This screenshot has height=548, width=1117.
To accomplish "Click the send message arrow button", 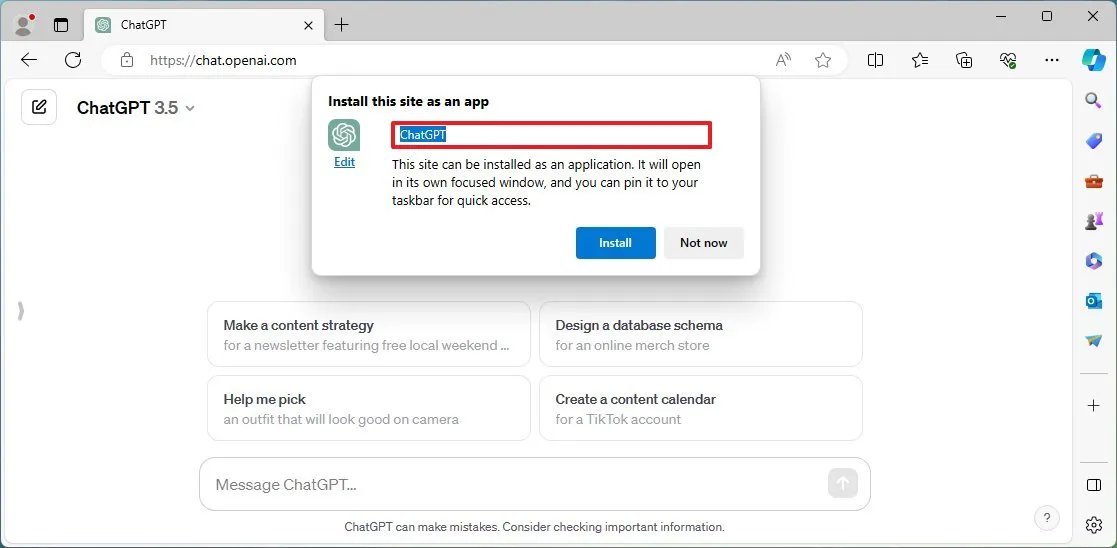I will pyautogui.click(x=843, y=484).
